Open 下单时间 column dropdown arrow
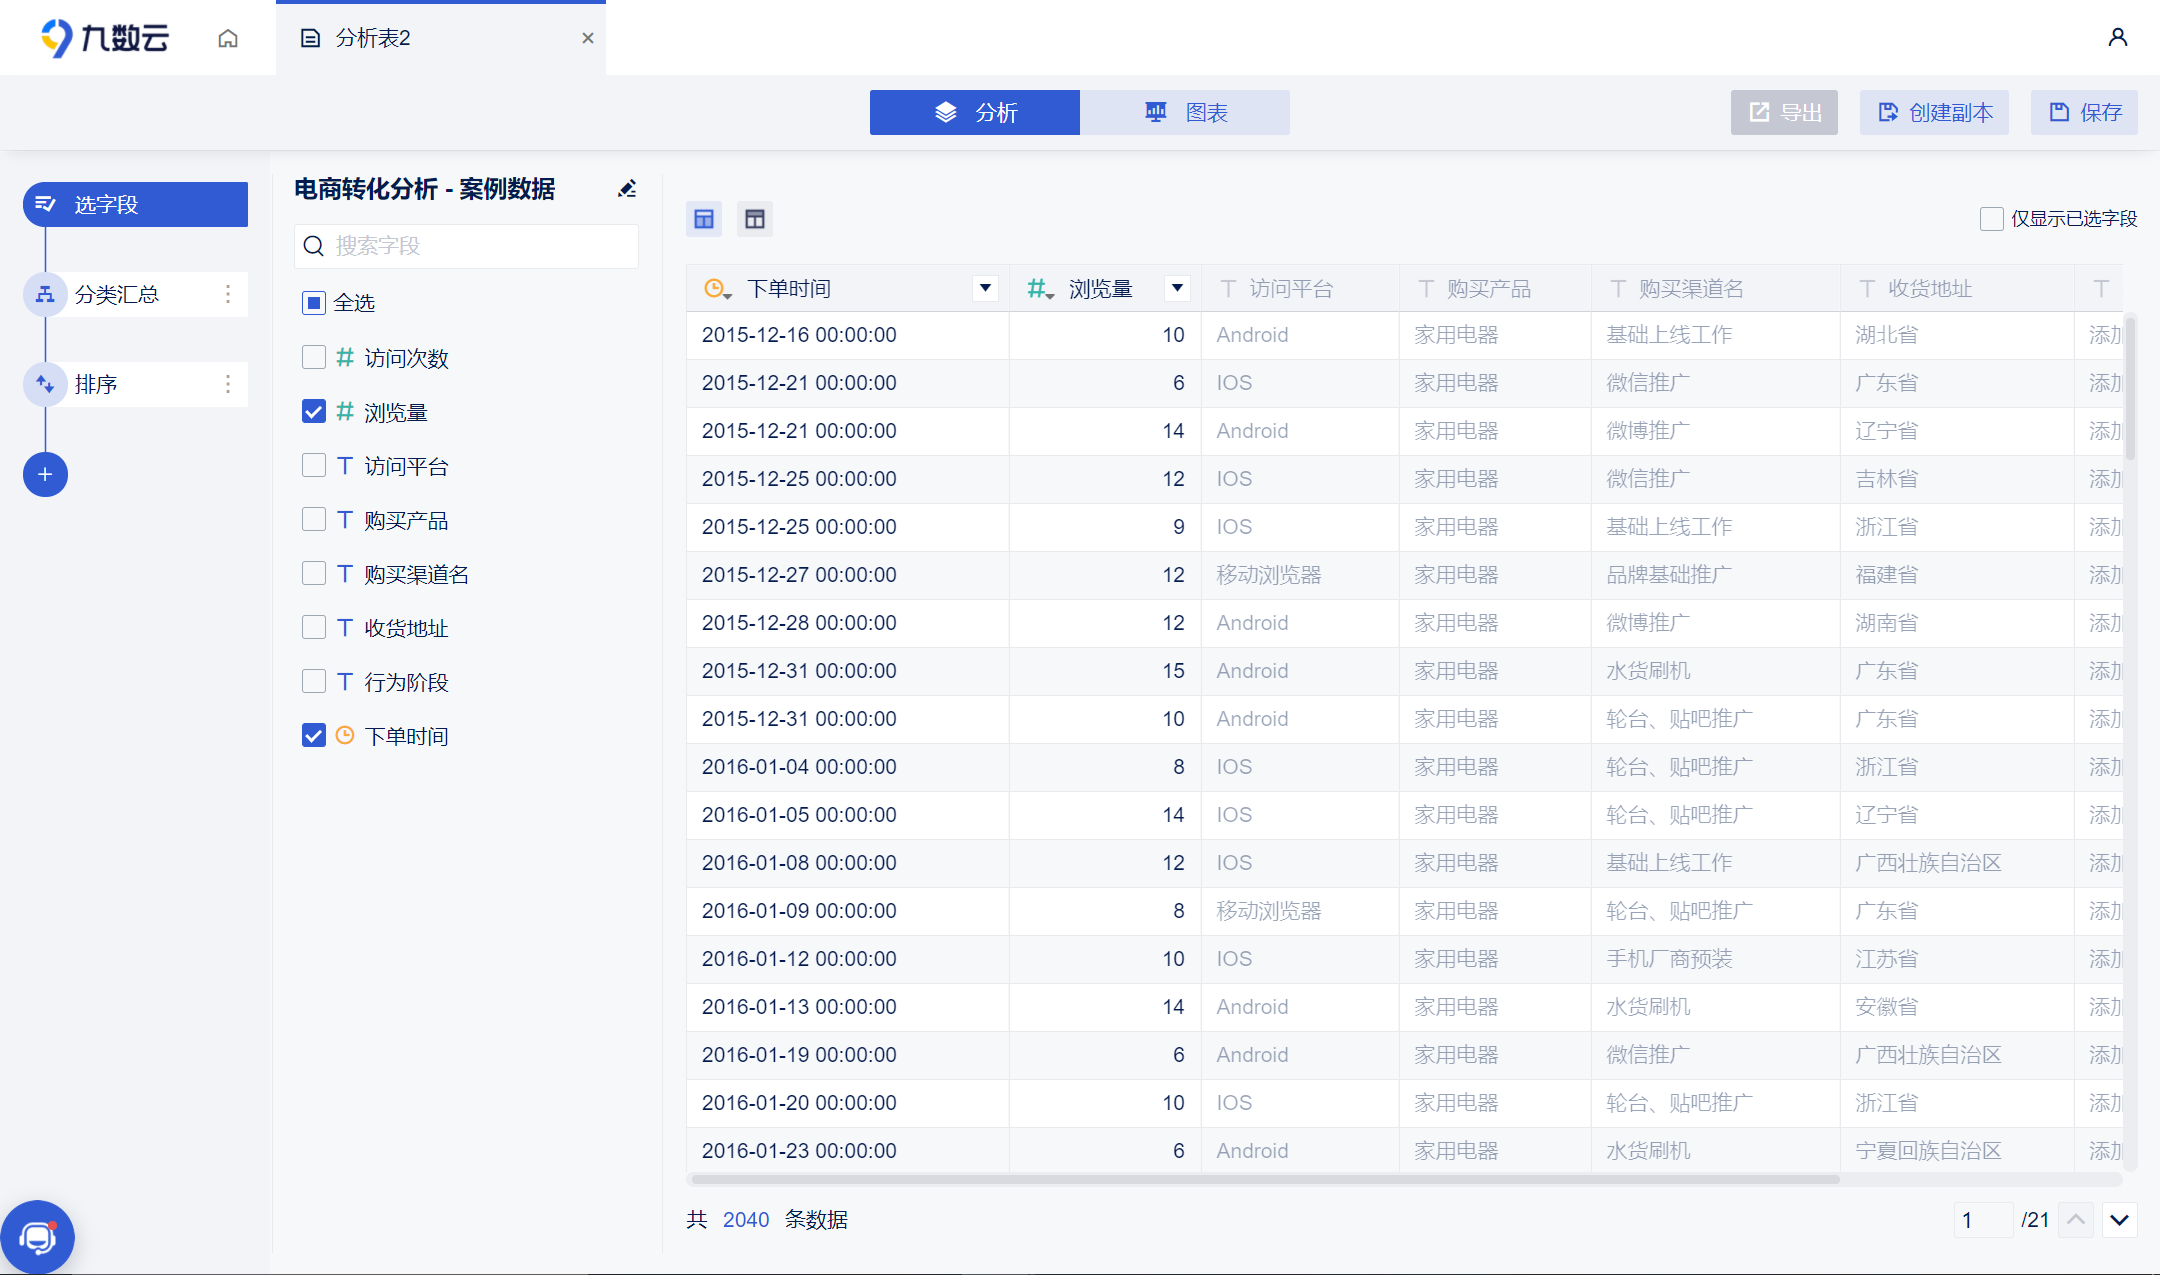The width and height of the screenshot is (2160, 1275). pyautogui.click(x=985, y=288)
